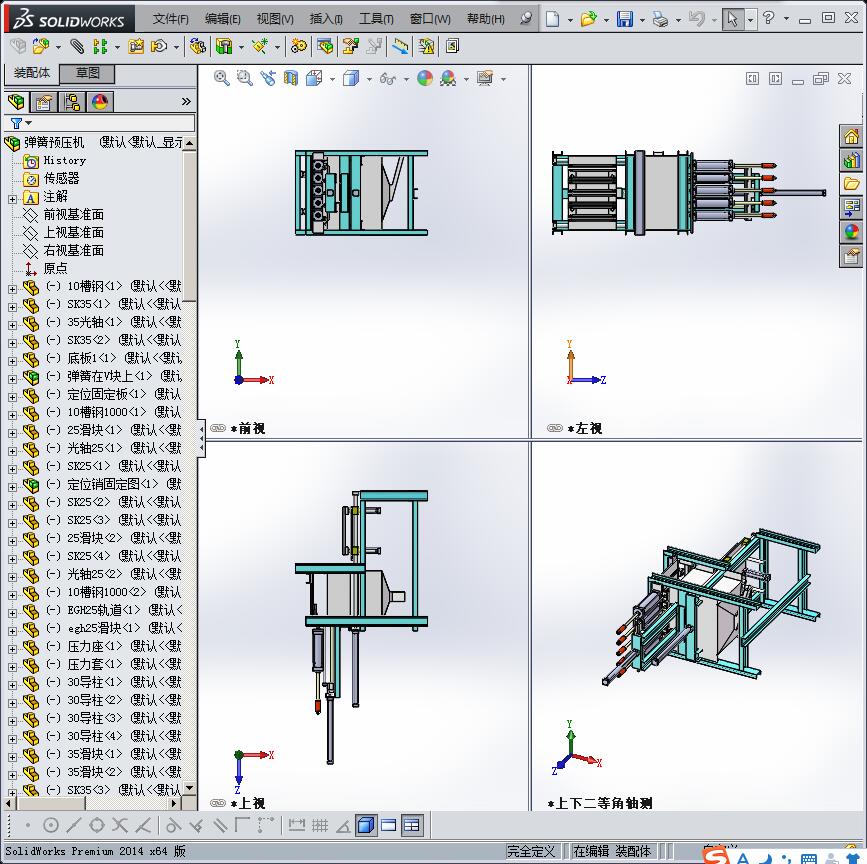Click the Zoom to Area icon

244,78
